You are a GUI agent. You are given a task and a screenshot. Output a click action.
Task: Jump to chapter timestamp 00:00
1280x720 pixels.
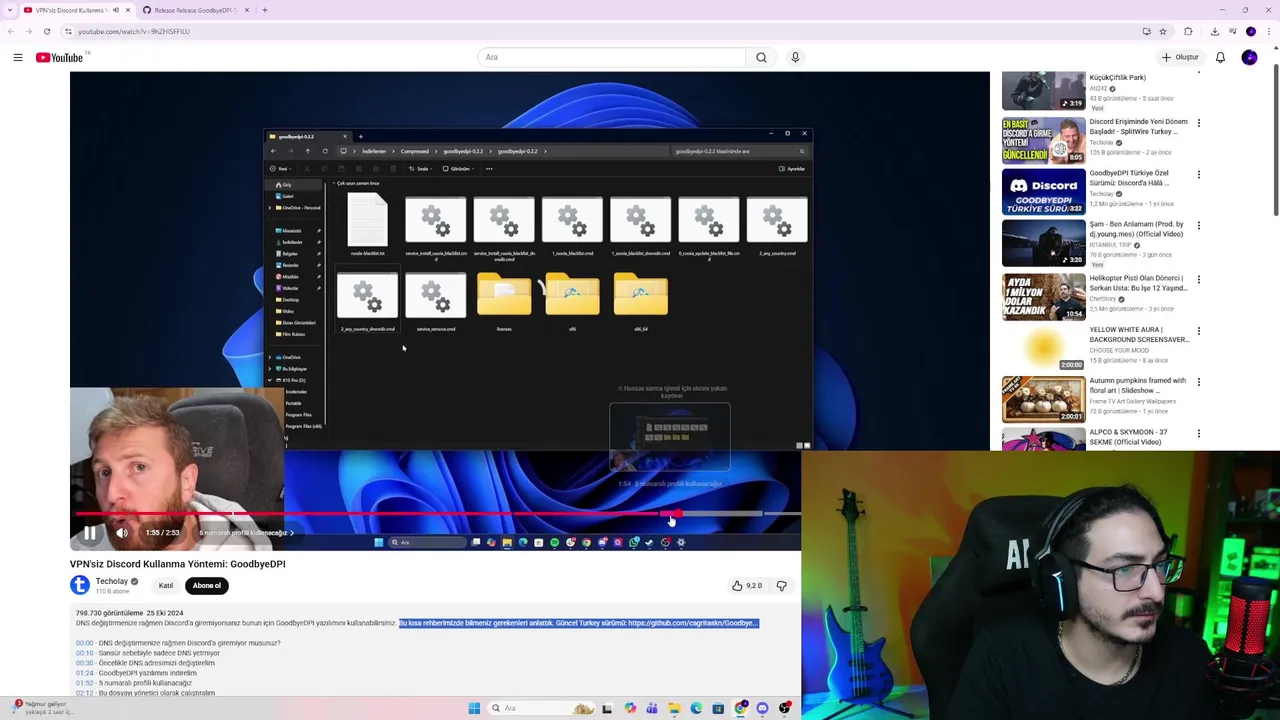84,643
